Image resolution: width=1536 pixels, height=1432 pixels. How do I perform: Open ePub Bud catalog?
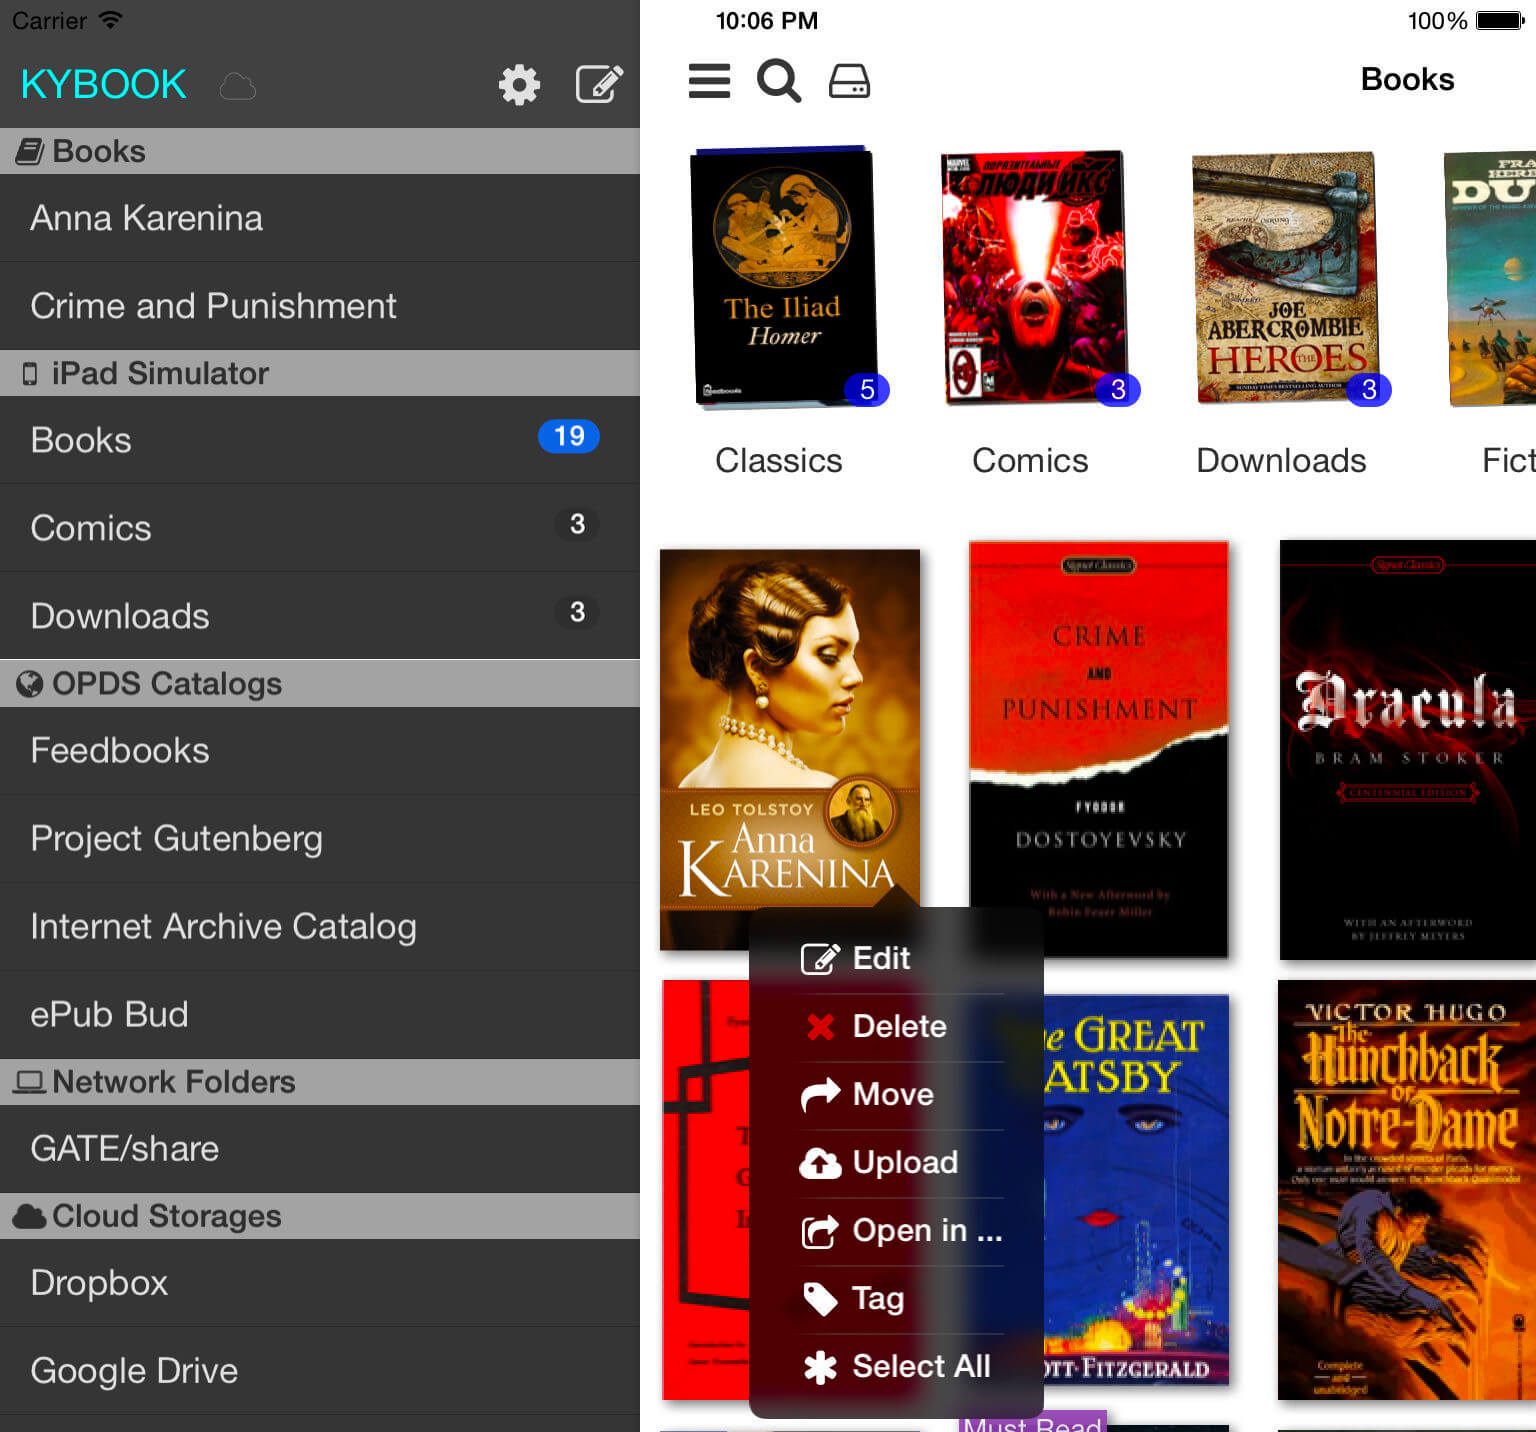click(320, 1014)
